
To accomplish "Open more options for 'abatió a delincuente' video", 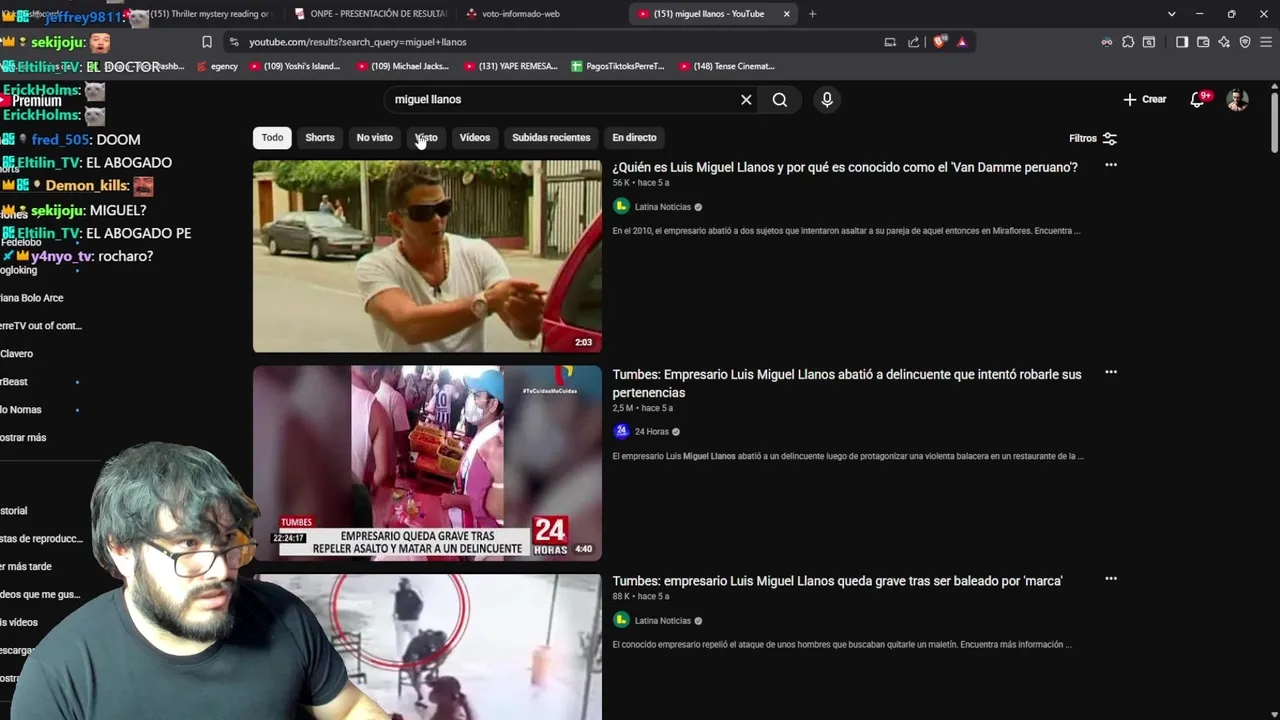I will click(1111, 372).
